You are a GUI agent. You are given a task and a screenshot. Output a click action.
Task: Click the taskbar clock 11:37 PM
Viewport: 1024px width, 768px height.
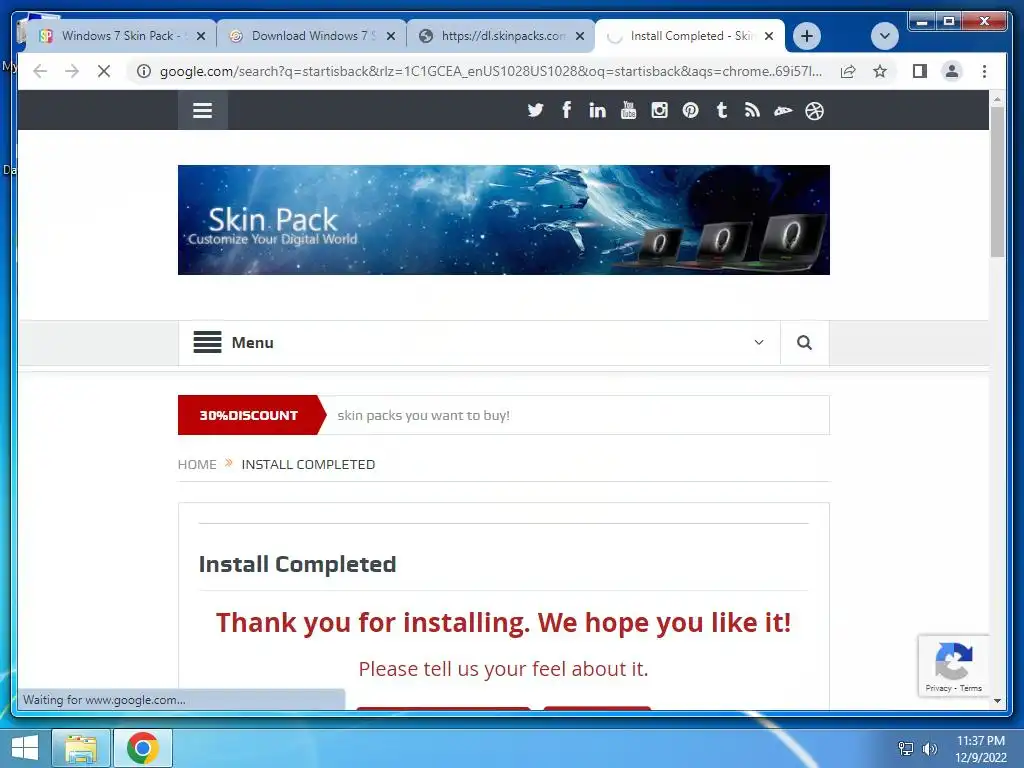tap(980, 741)
